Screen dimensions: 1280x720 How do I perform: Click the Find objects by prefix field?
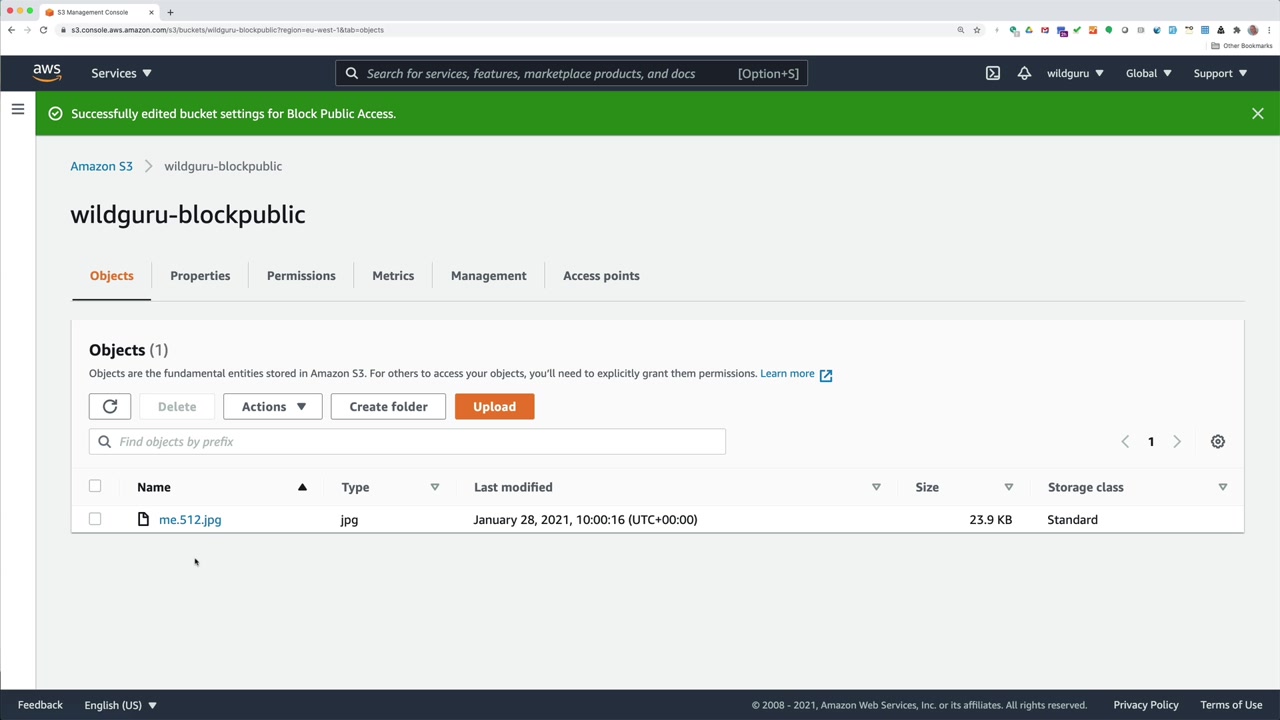[407, 442]
